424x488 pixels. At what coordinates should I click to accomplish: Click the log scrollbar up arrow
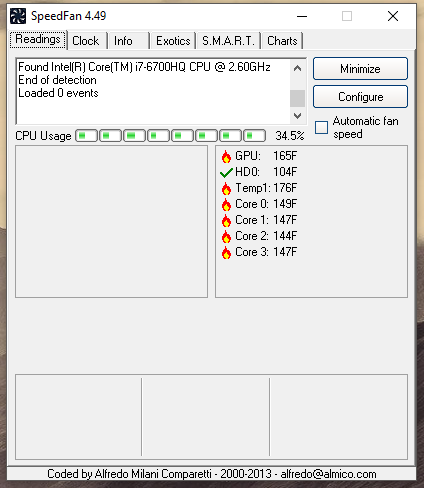297,68
